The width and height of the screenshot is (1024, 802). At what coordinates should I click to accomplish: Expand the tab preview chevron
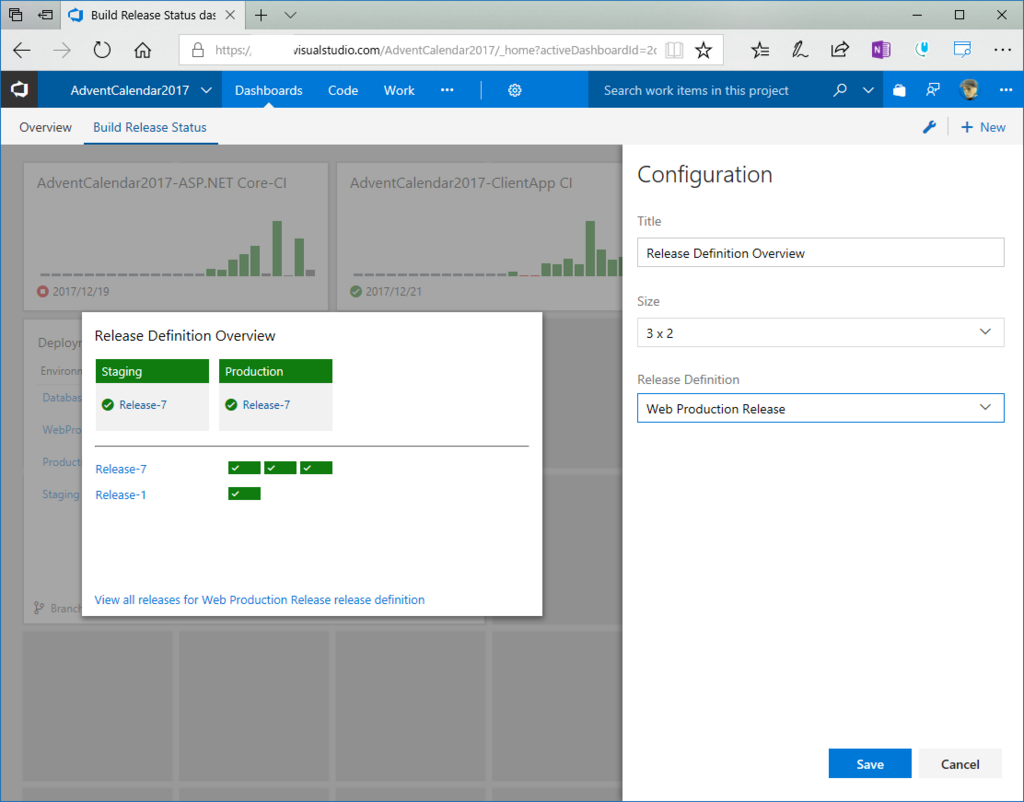(x=291, y=15)
